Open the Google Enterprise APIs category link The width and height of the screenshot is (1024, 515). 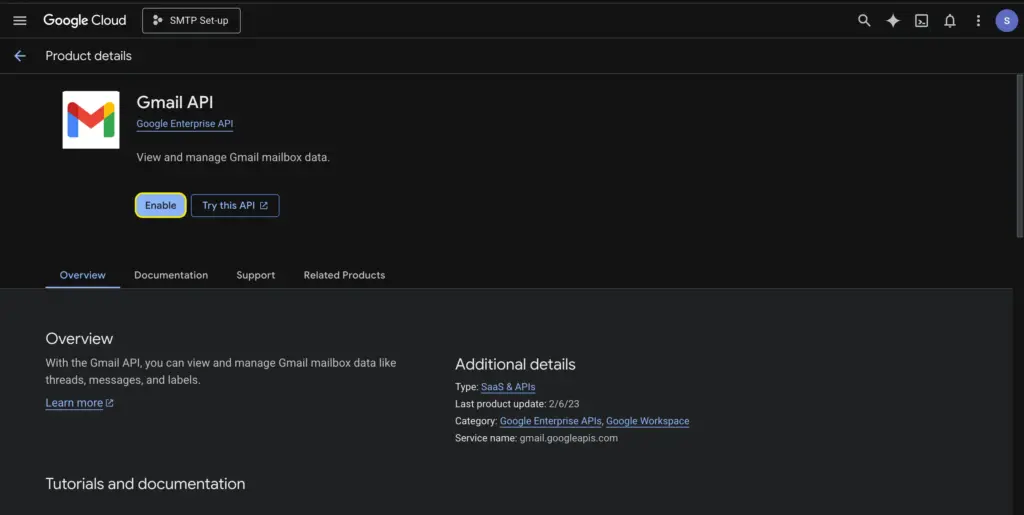click(x=551, y=421)
